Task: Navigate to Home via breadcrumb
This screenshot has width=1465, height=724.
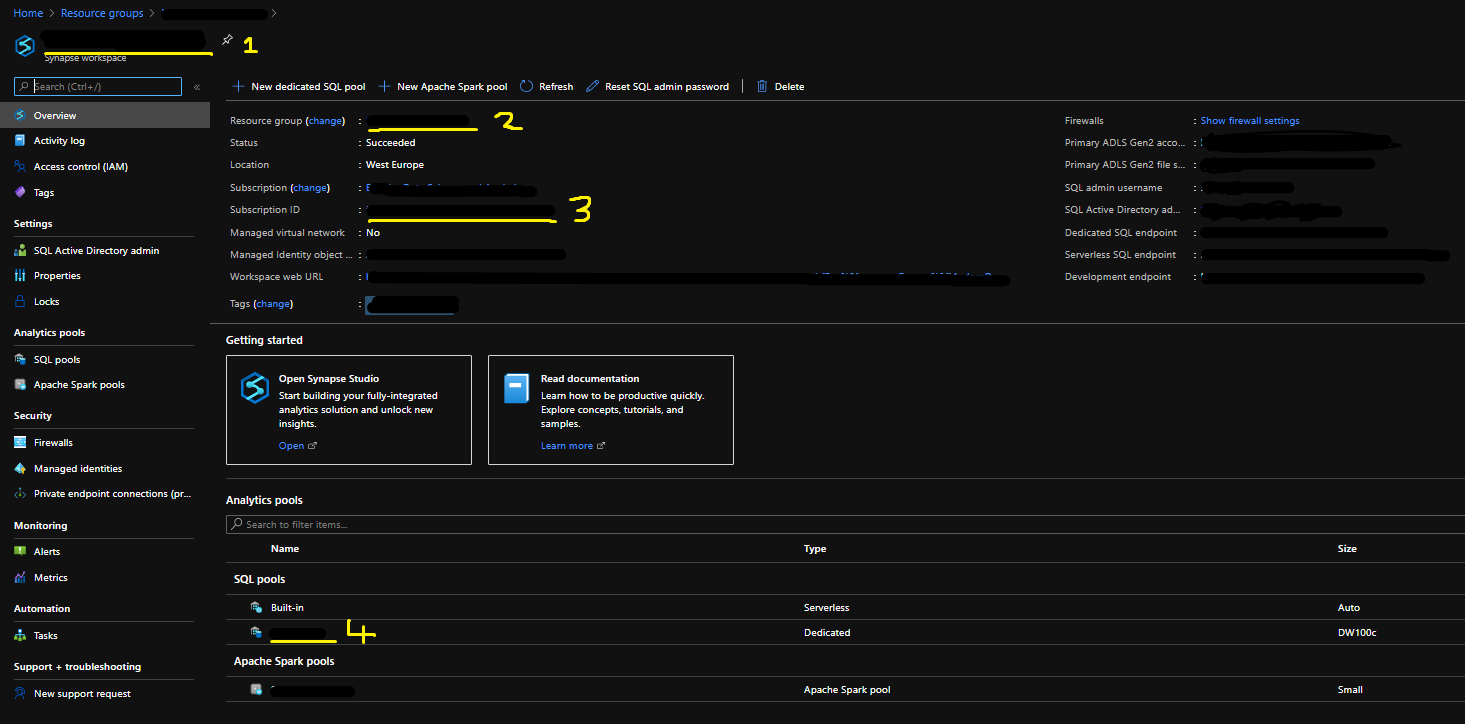Action: pyautogui.click(x=27, y=13)
